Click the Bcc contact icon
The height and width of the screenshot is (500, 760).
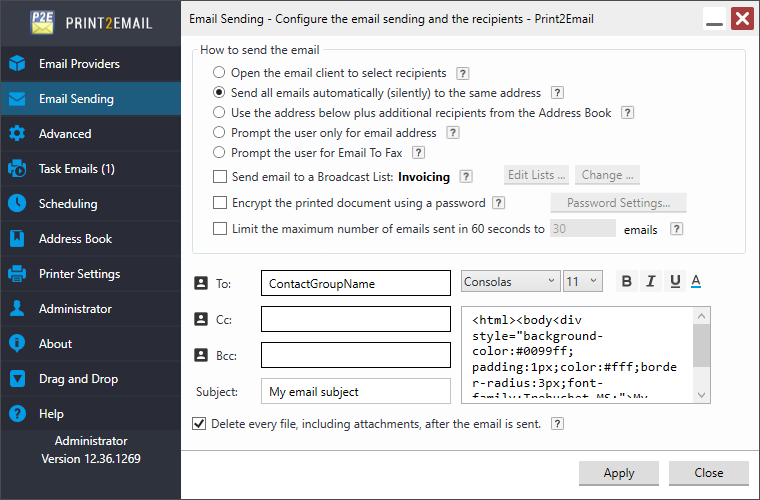[200, 354]
